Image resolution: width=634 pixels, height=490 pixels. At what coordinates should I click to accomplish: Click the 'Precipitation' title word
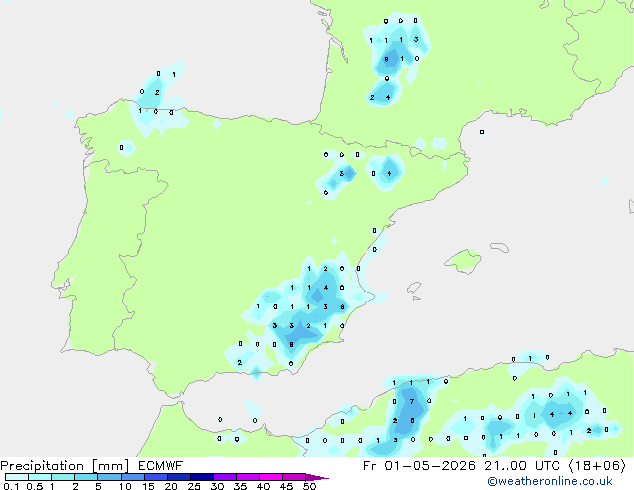pyautogui.click(x=42, y=466)
